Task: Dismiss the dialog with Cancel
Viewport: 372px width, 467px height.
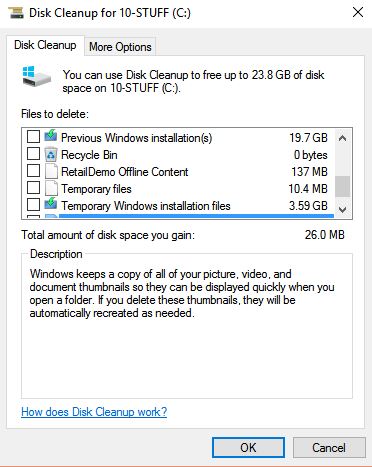Action: point(329,447)
